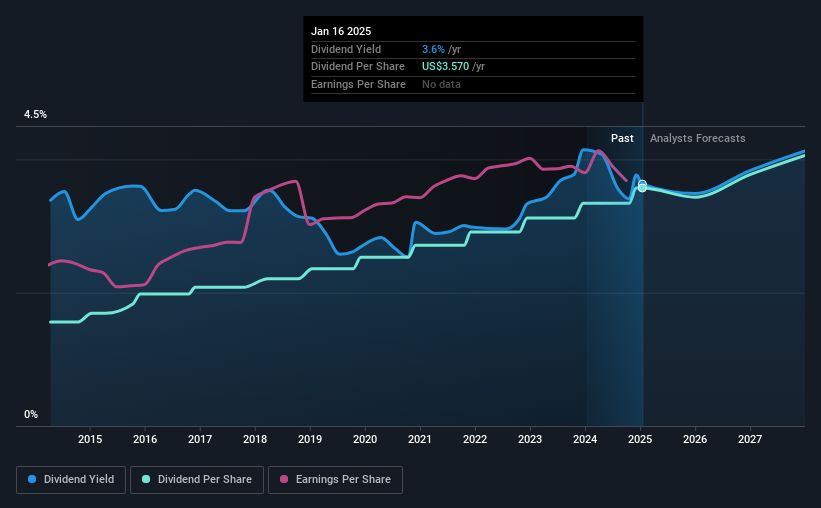Click the 2021 x-axis label
The height and width of the screenshot is (508, 821).
pos(420,439)
